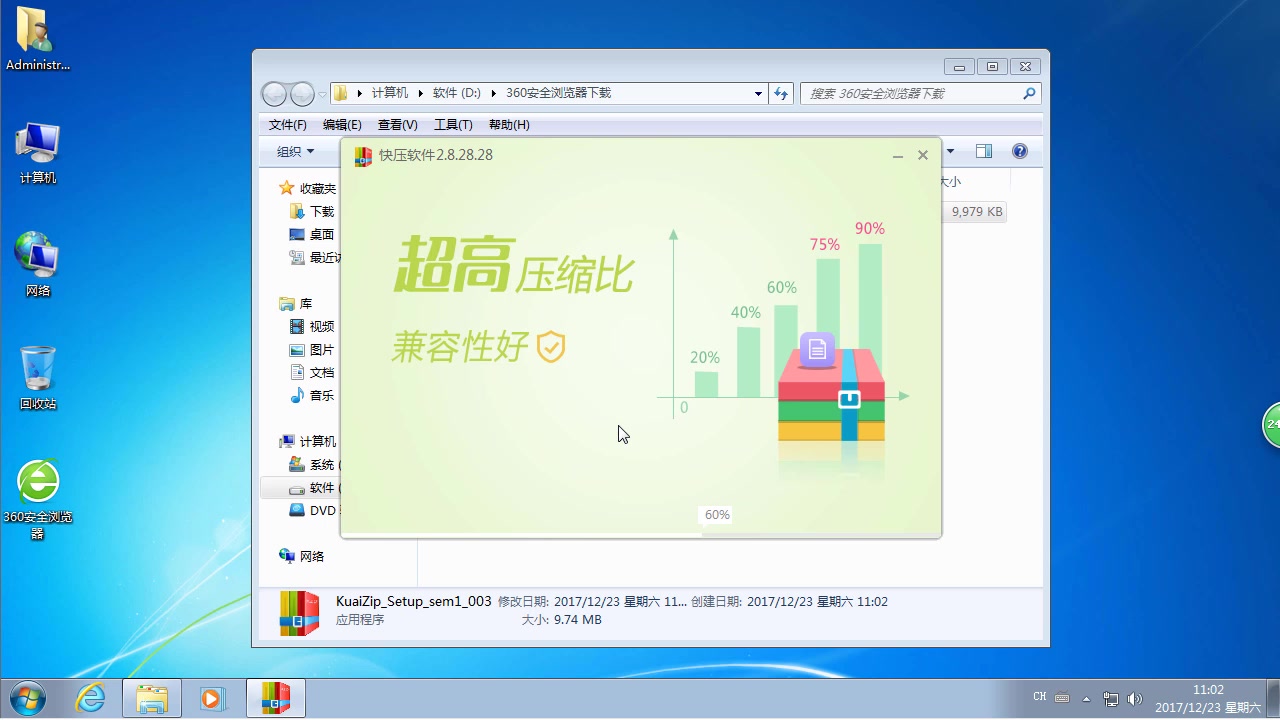The width and height of the screenshot is (1280, 720).
Task: Open the recent locations dropdown arrow
Action: [322, 94]
